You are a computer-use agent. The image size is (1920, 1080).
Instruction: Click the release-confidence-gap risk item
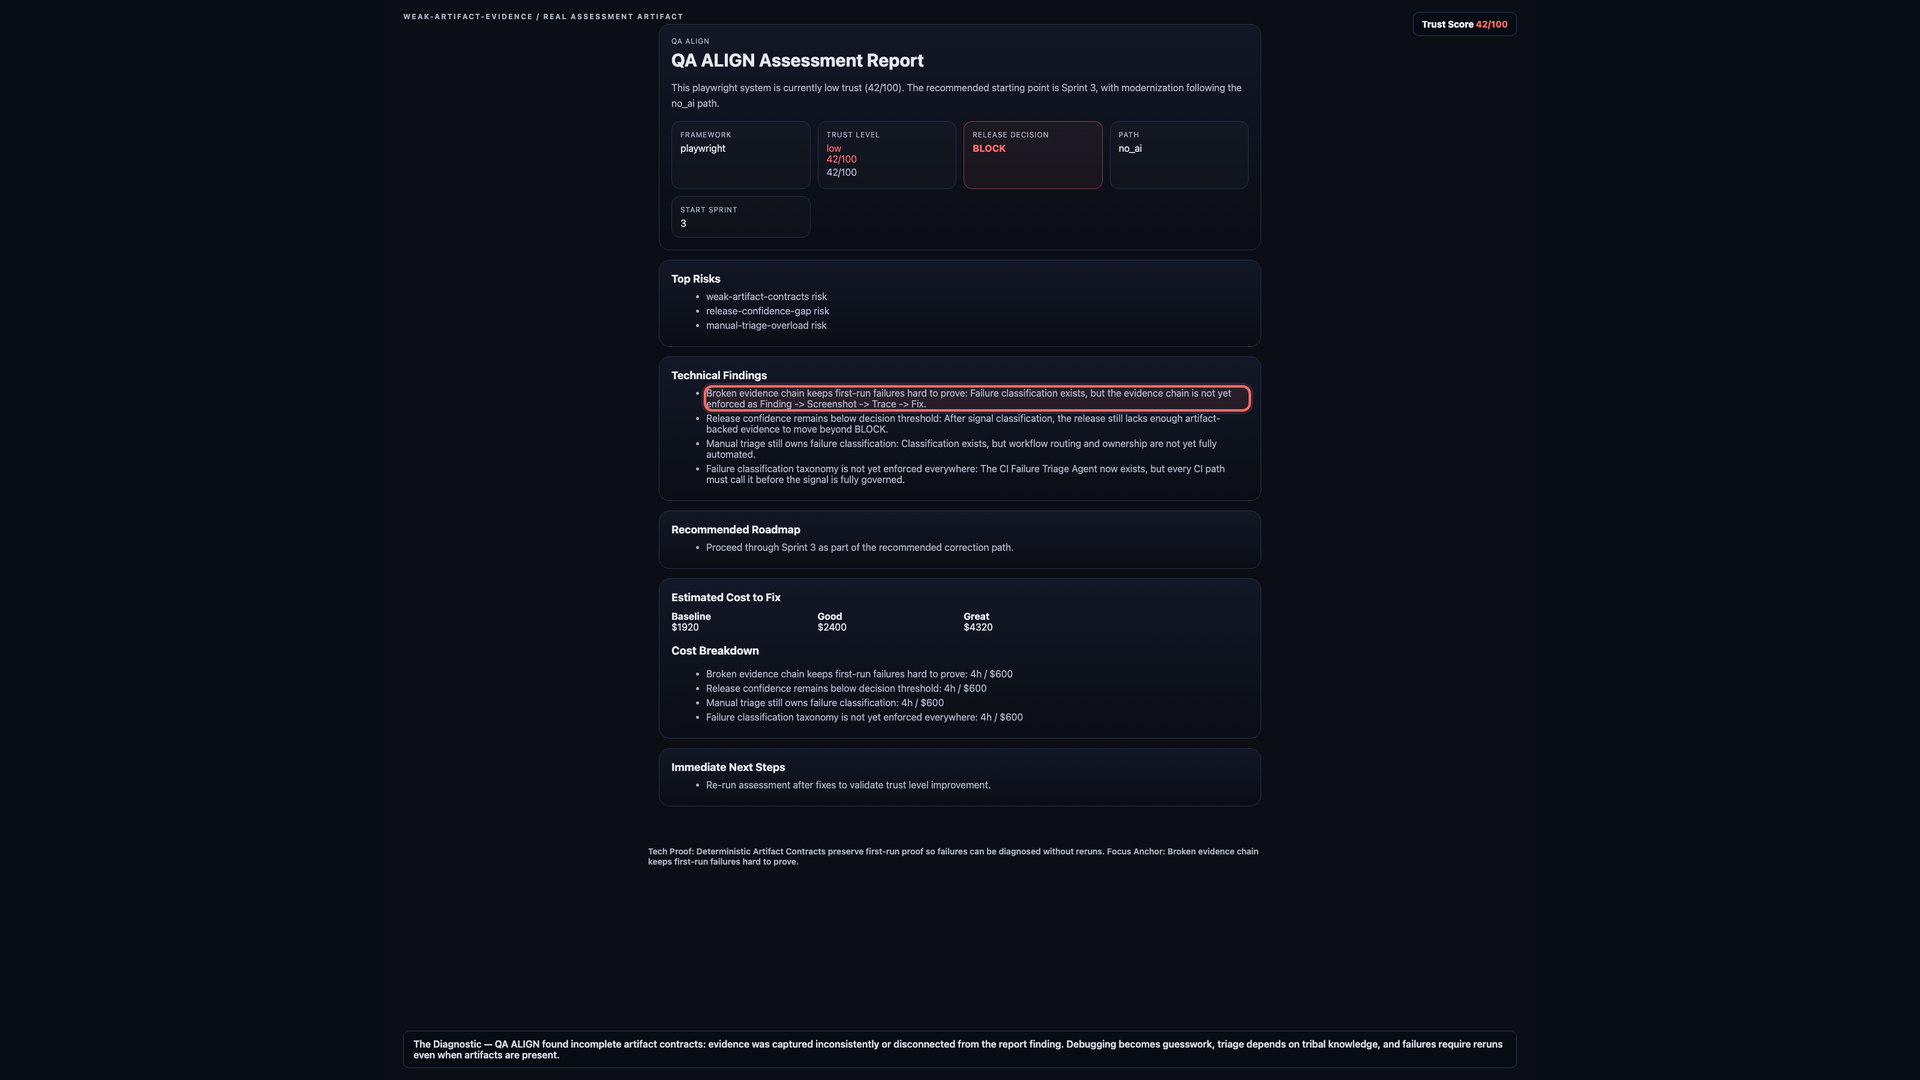coord(767,311)
